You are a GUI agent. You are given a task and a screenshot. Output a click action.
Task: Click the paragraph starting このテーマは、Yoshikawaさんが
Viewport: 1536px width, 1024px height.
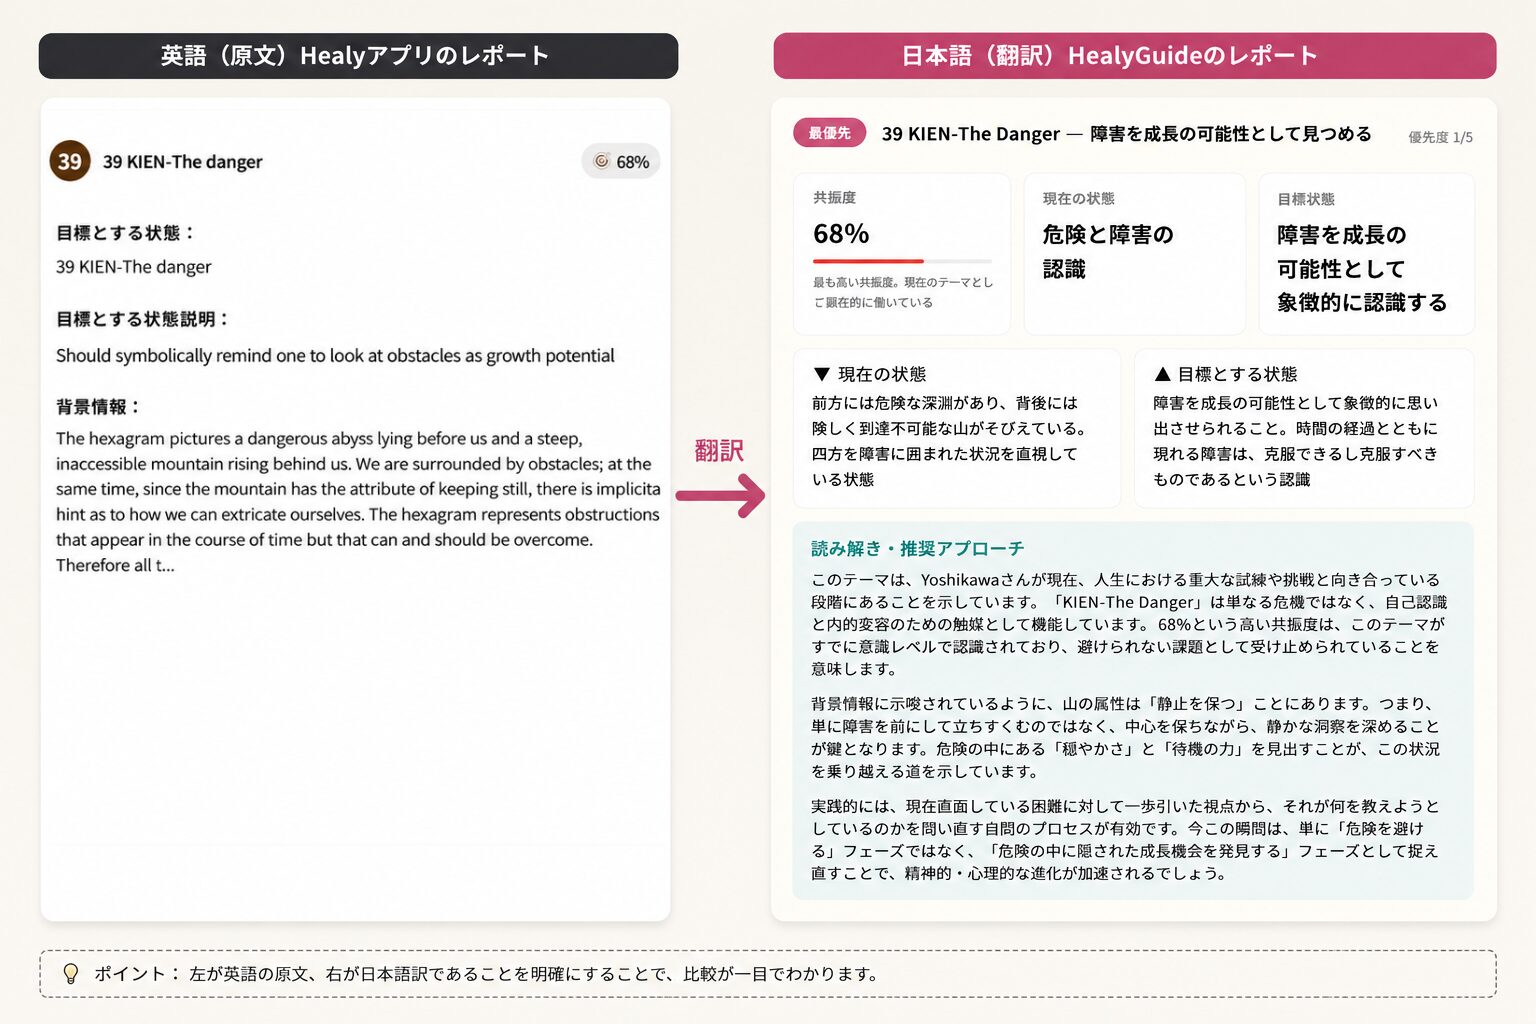point(1129,624)
